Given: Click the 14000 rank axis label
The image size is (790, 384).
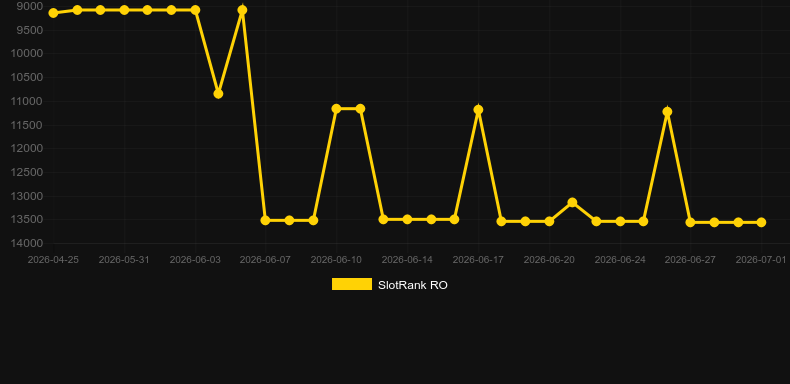Looking at the screenshot, I should tap(27, 243).
